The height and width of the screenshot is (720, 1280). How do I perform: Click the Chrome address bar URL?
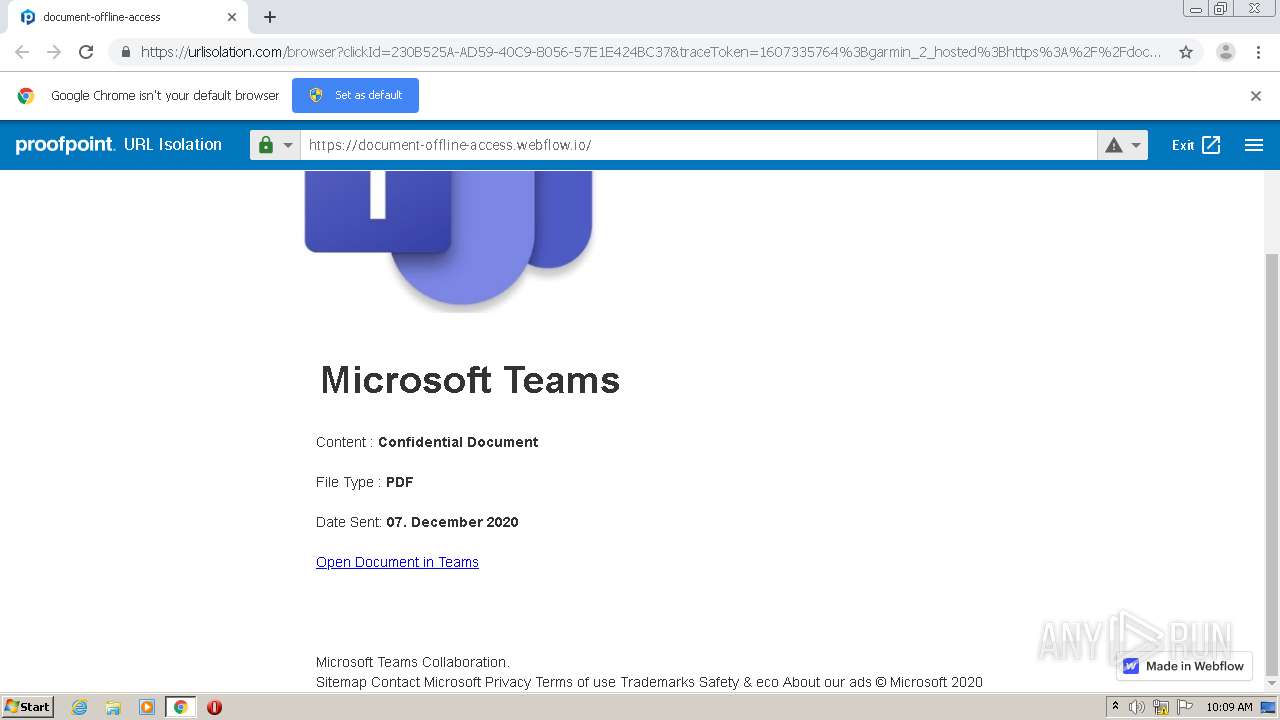(650, 52)
